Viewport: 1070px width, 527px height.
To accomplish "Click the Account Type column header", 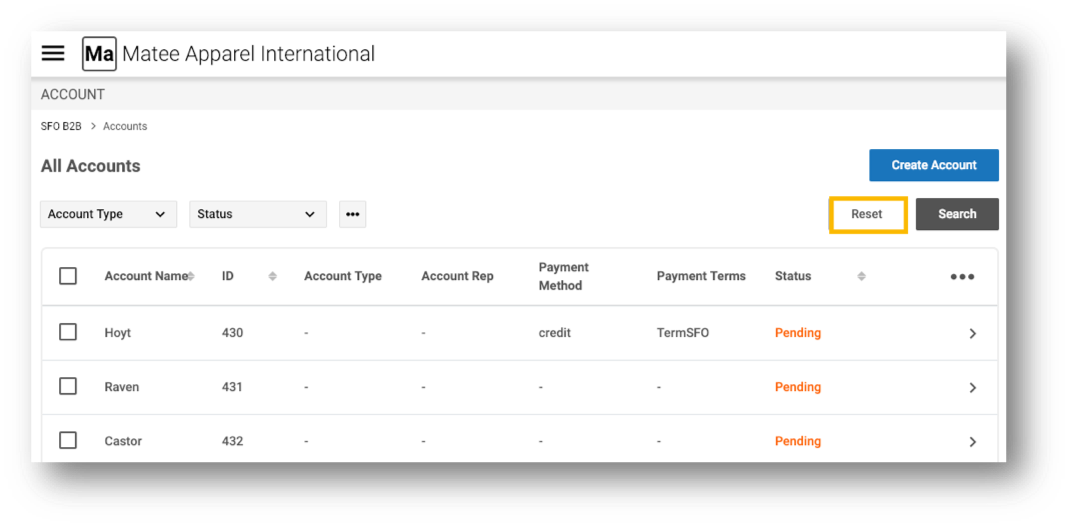I will 343,276.
